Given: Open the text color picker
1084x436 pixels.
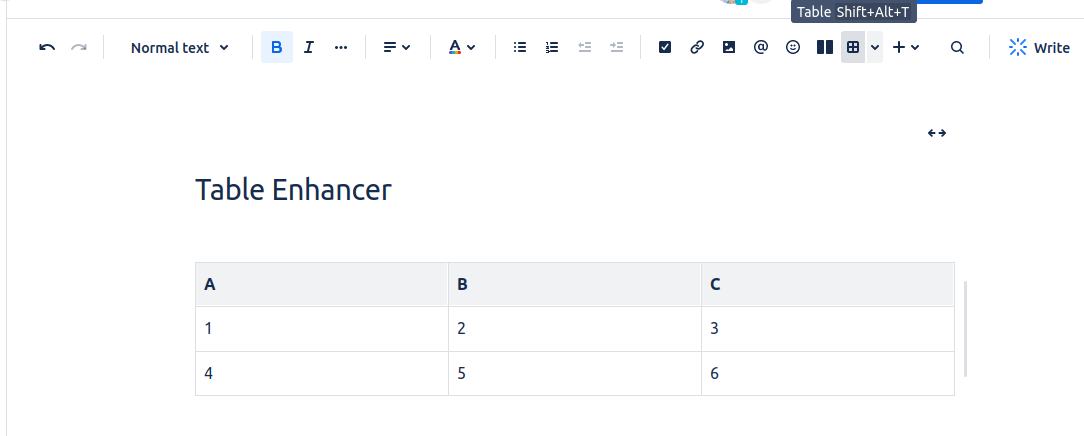Looking at the screenshot, I should point(461,47).
